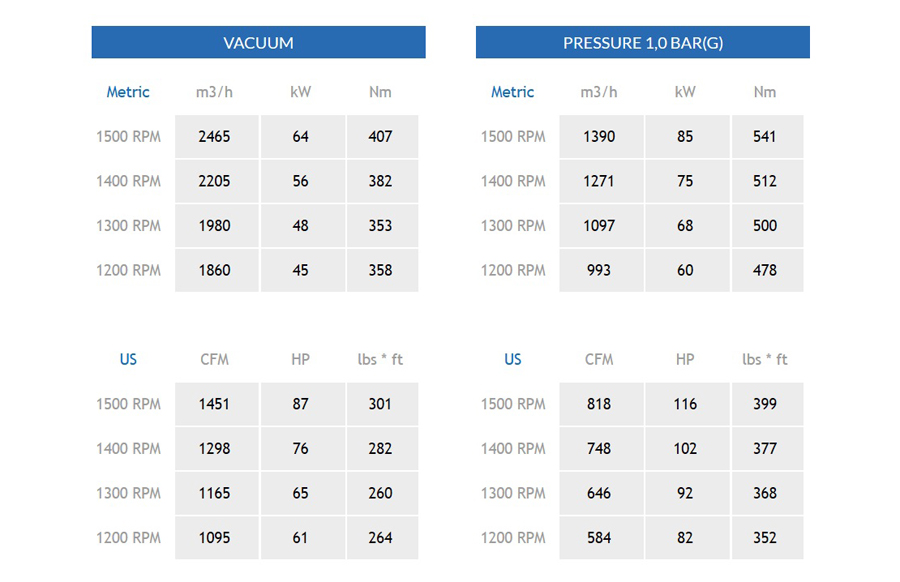Screen dimensions: 900x582
Task: Select the 2465 m3/h vacuum cell
Action: (x=217, y=137)
